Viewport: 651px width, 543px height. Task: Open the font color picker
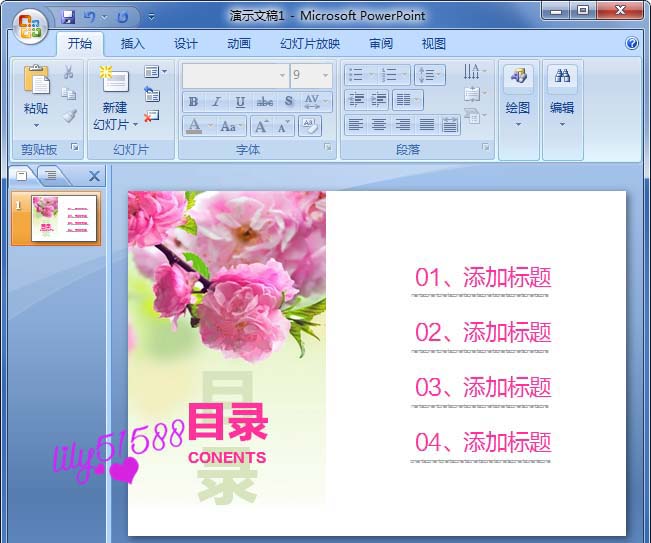point(210,126)
